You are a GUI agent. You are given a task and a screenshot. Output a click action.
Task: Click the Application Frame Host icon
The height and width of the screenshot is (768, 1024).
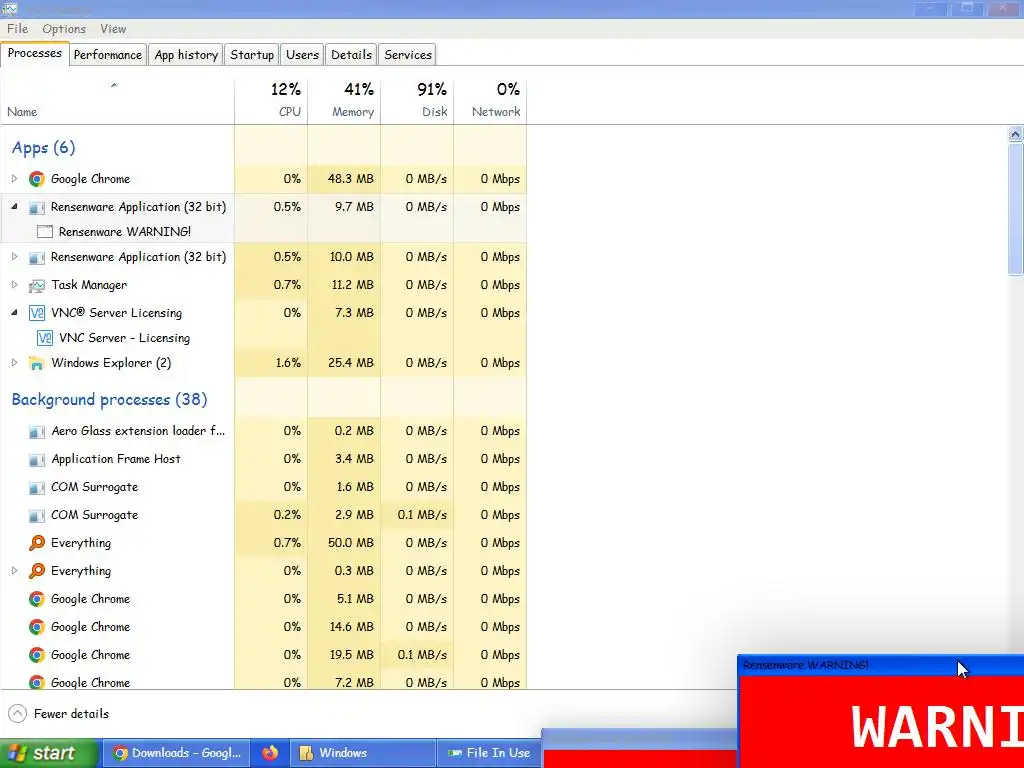[x=37, y=460]
